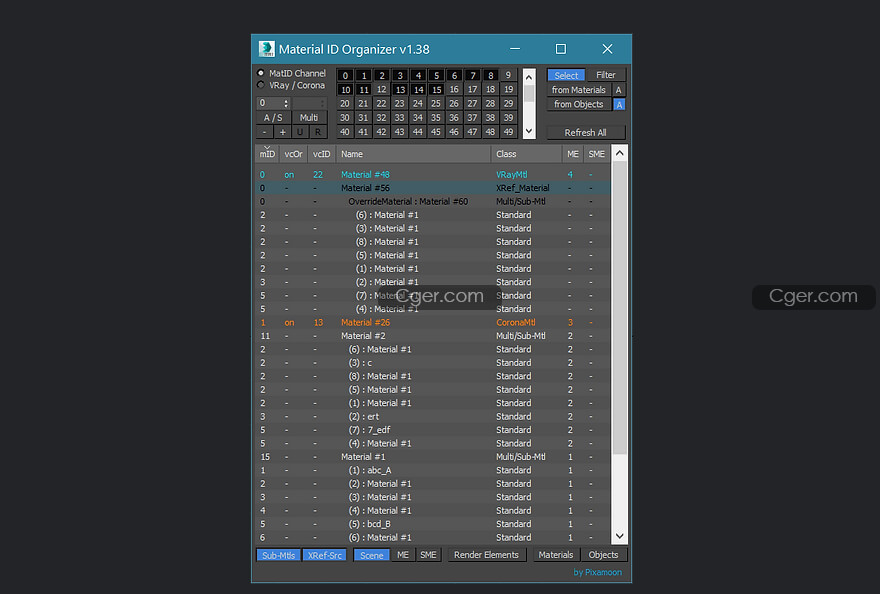
Task: Click the ID grid scroll down arrow
Action: click(529, 131)
